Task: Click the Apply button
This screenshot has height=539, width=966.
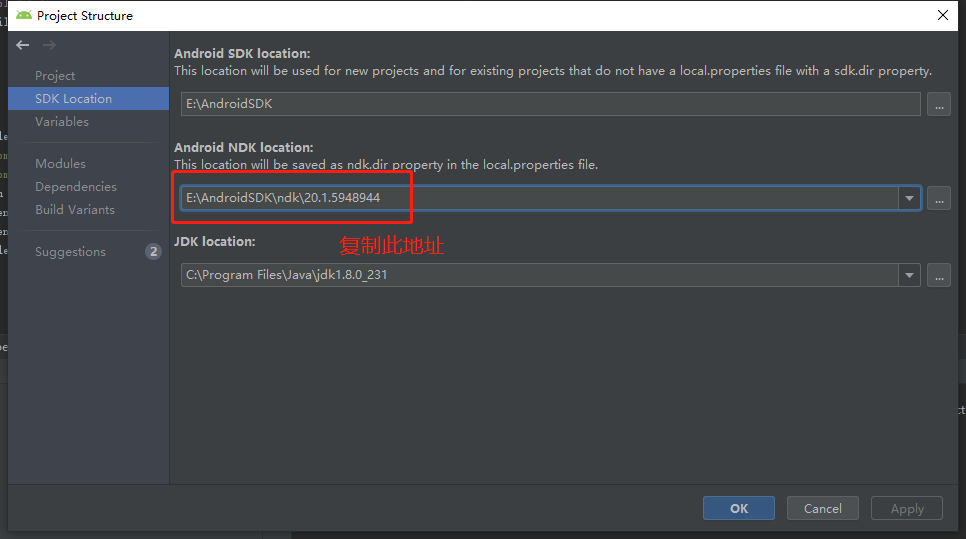Action: coord(907,508)
